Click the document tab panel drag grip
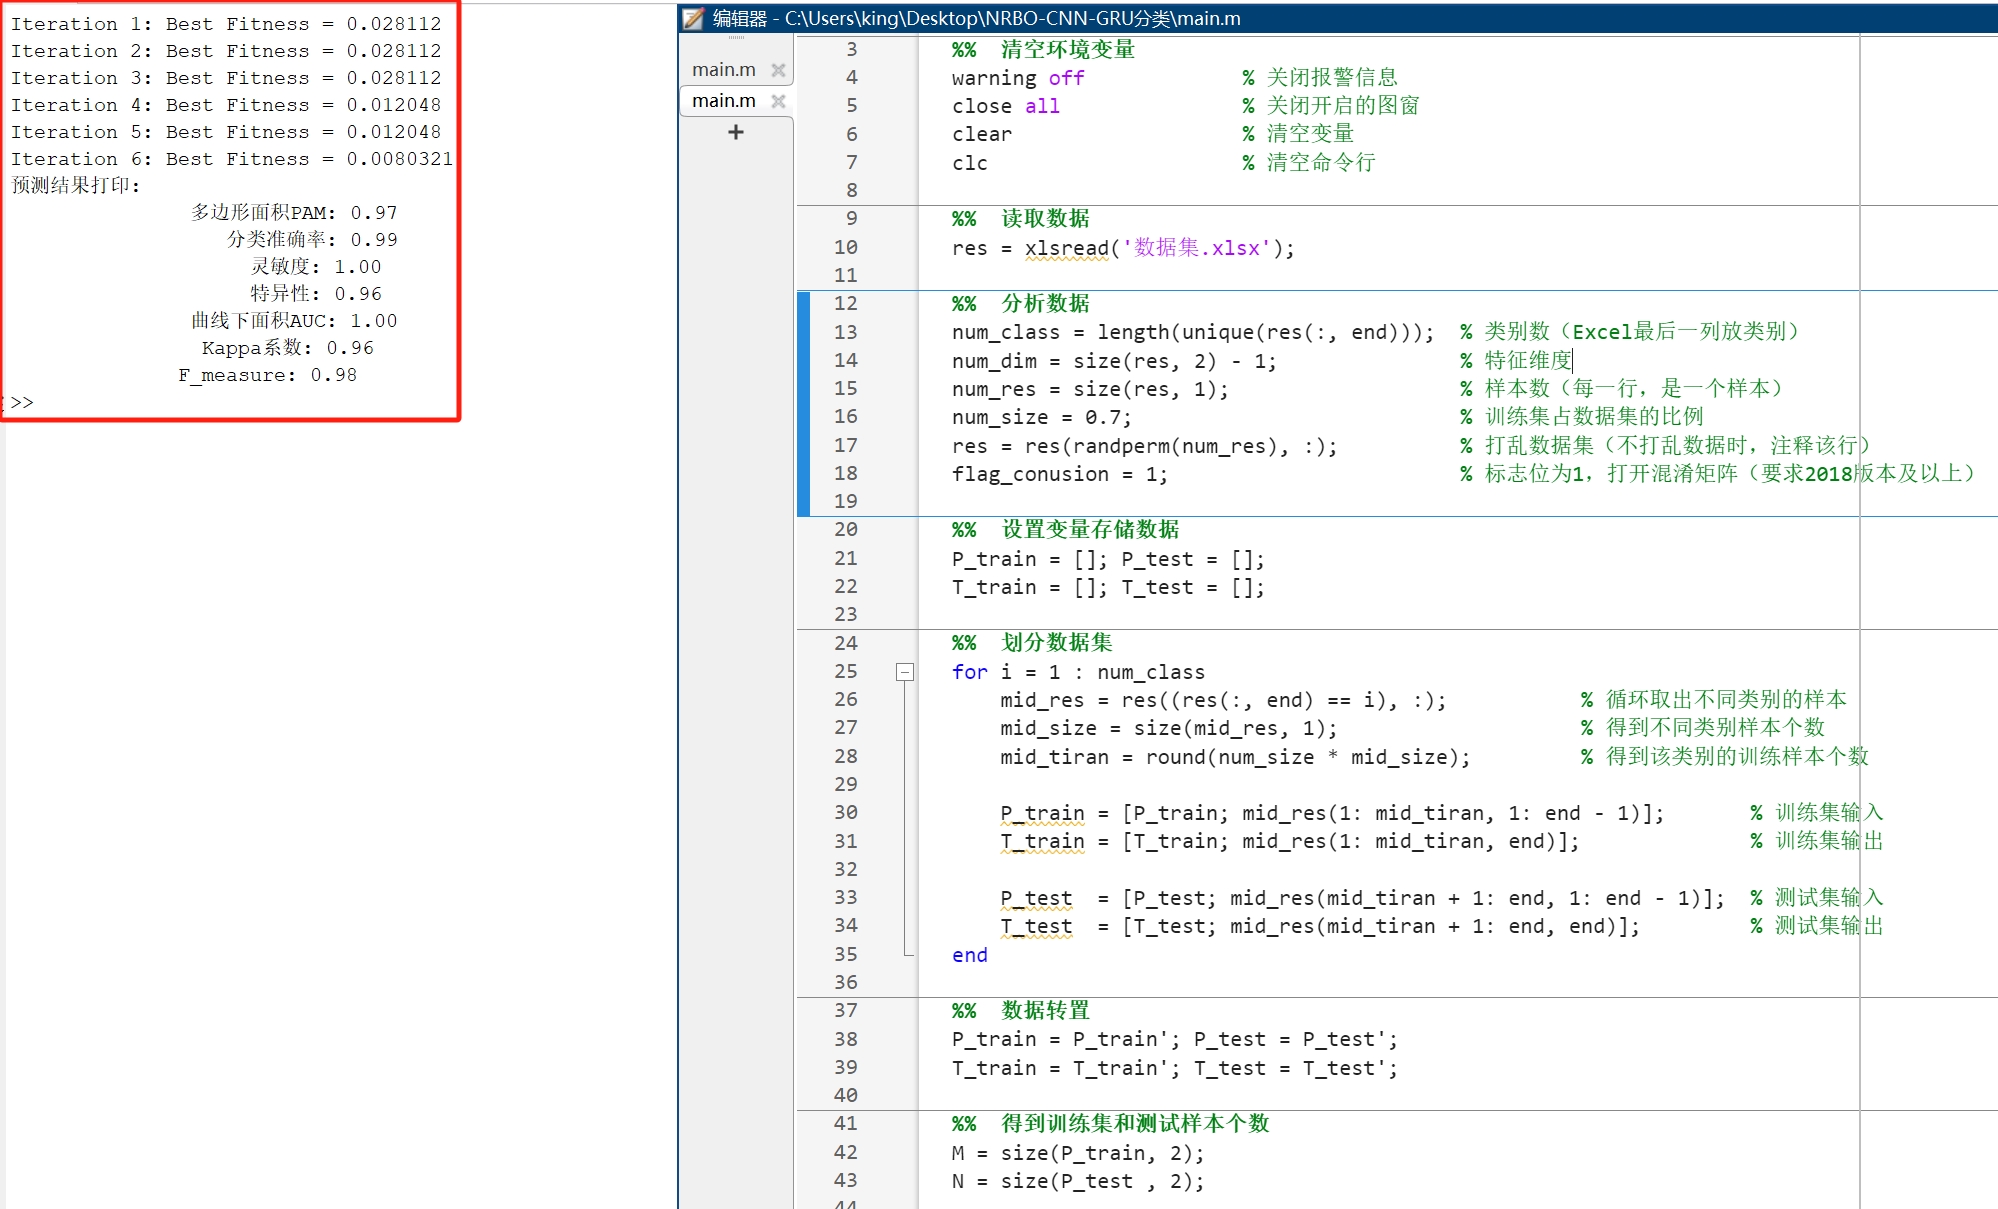Image resolution: width=1998 pixels, height=1209 pixels. pyautogui.click(x=737, y=38)
